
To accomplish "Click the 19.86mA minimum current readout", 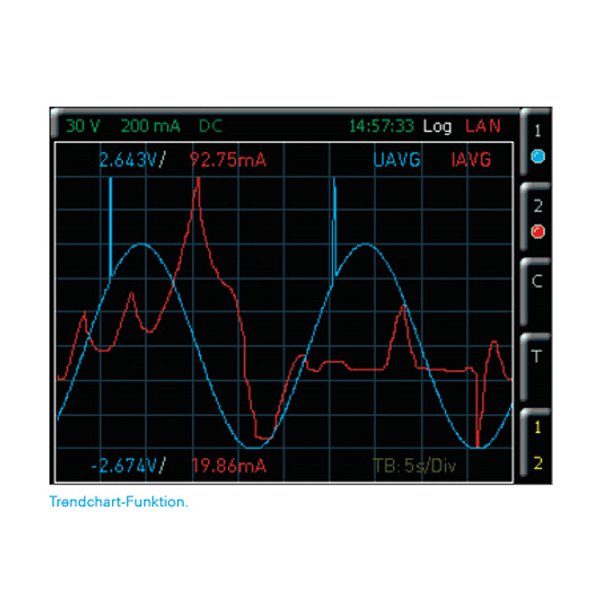I will 228,465.
